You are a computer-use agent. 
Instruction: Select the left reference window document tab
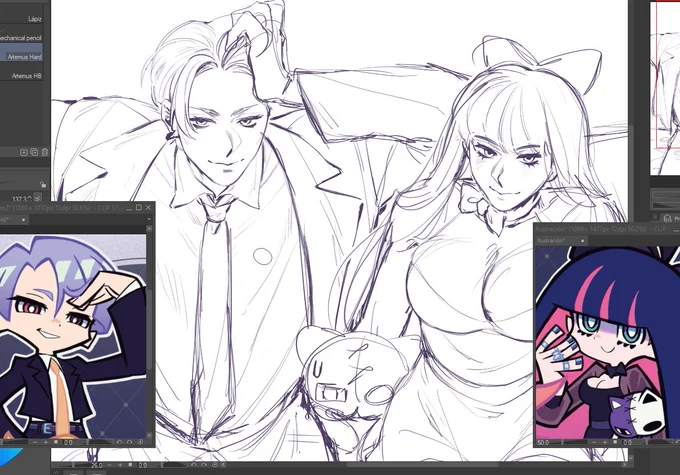[x=13, y=219]
